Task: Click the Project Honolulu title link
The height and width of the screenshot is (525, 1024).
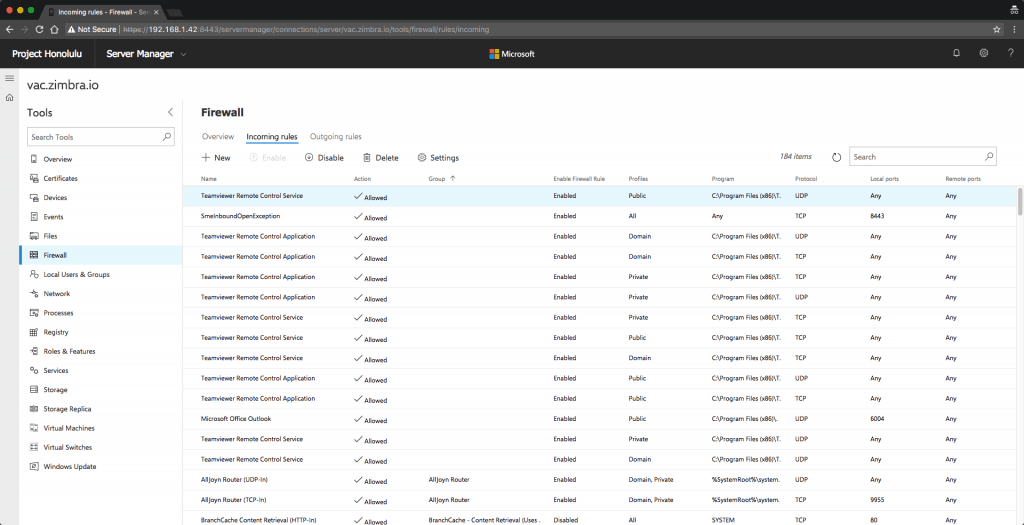Action: pos(47,54)
